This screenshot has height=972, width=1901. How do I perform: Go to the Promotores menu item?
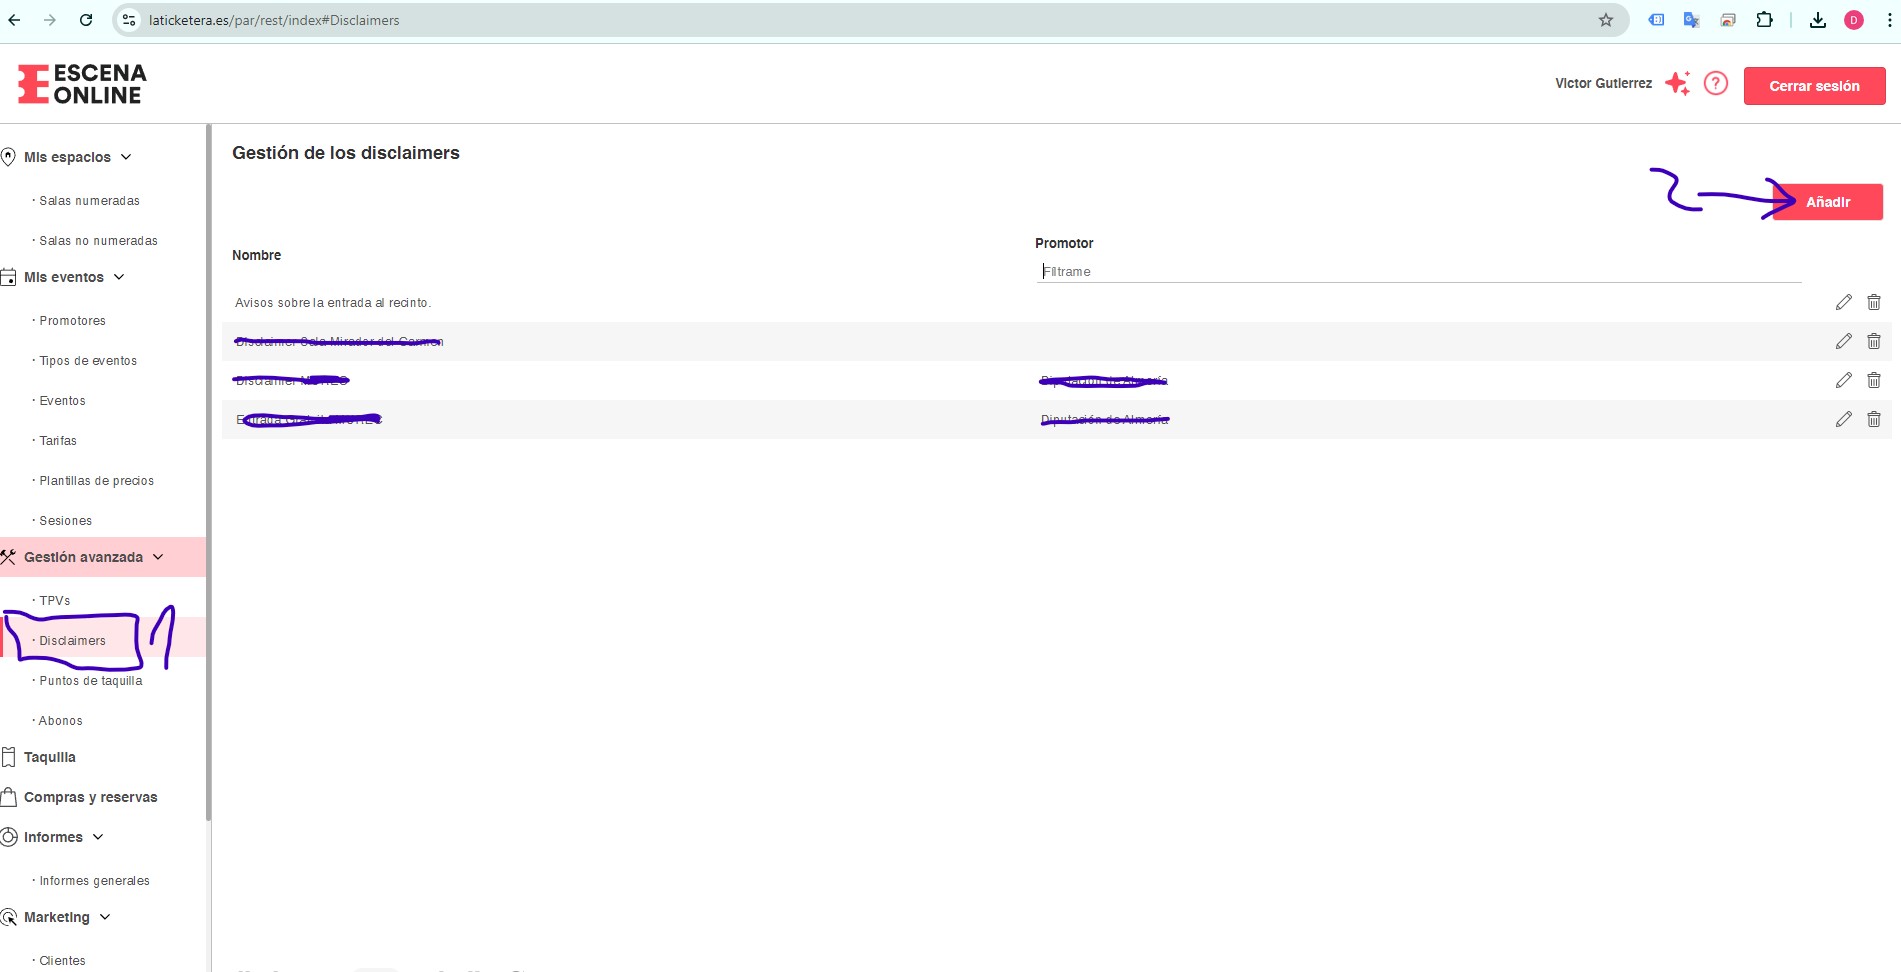pos(72,321)
